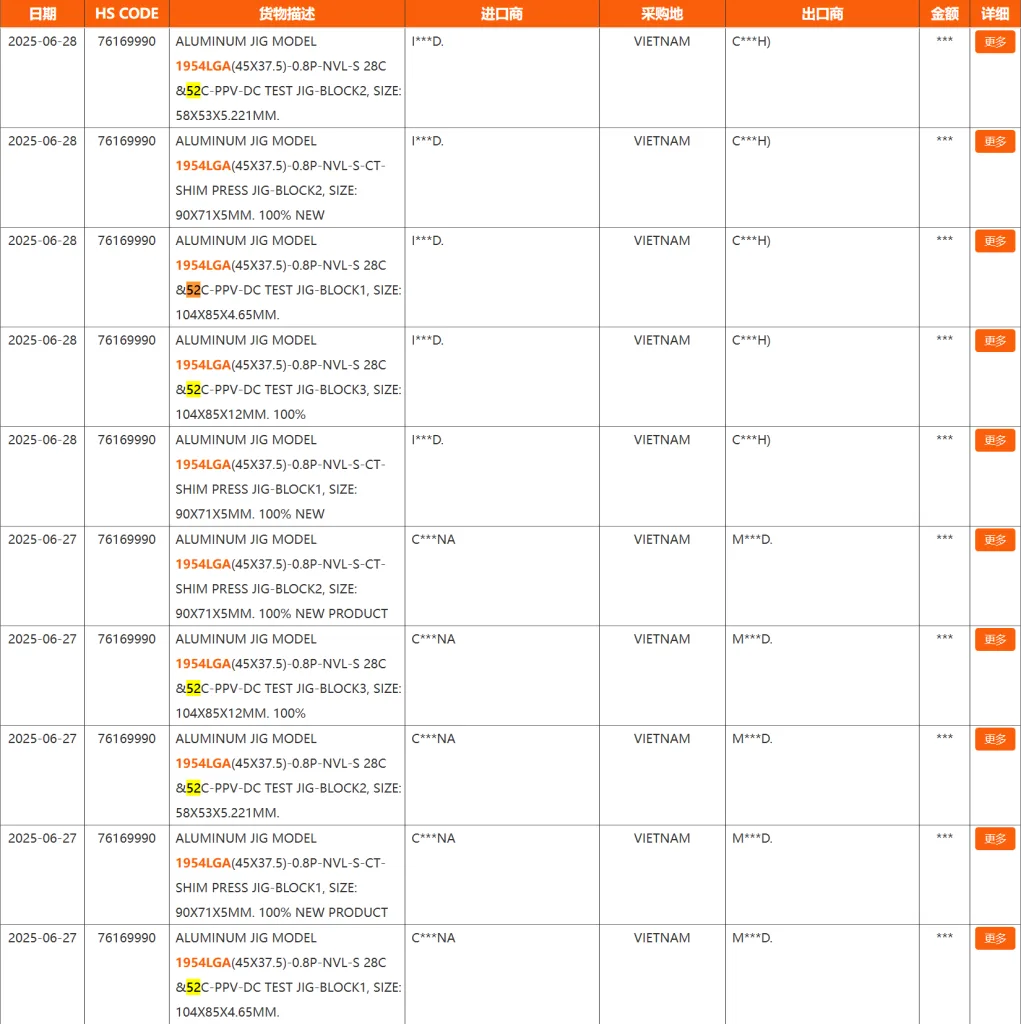The height and width of the screenshot is (1024, 1021).
Task: Click 更多 for 06-28 SHIM PRESS JIG-BLOCK1 row
Action: [x=994, y=441]
